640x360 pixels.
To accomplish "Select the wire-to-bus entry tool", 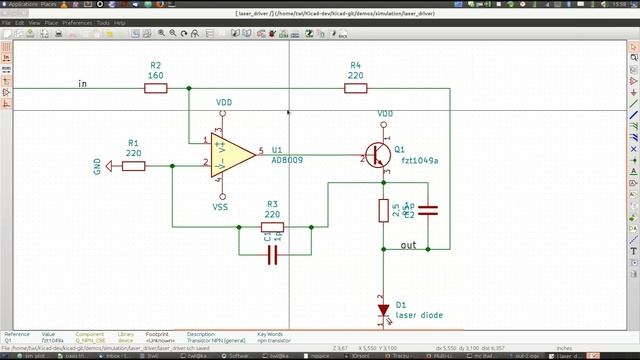I will click(x=633, y=127).
